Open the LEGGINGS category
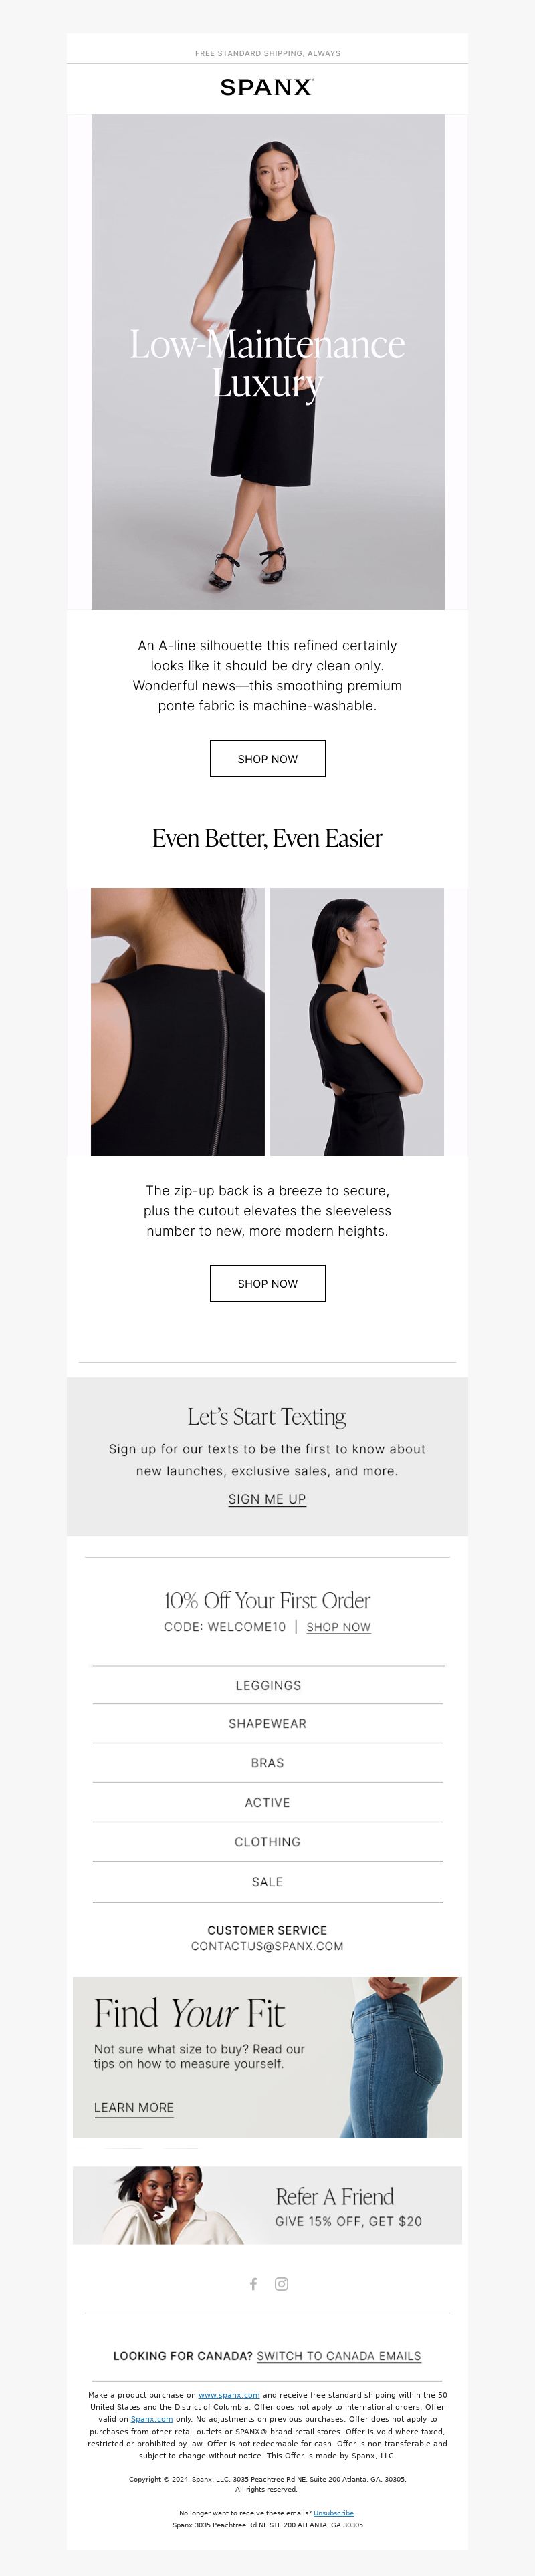The height and width of the screenshot is (2576, 535). 267,1685
